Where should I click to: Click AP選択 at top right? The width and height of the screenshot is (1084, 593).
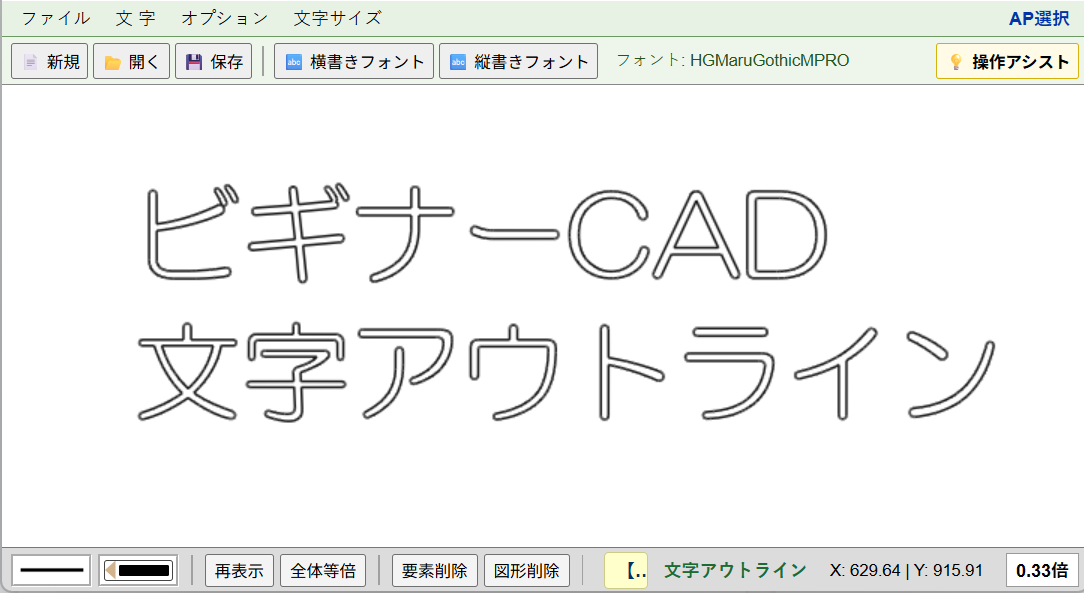1038,19
